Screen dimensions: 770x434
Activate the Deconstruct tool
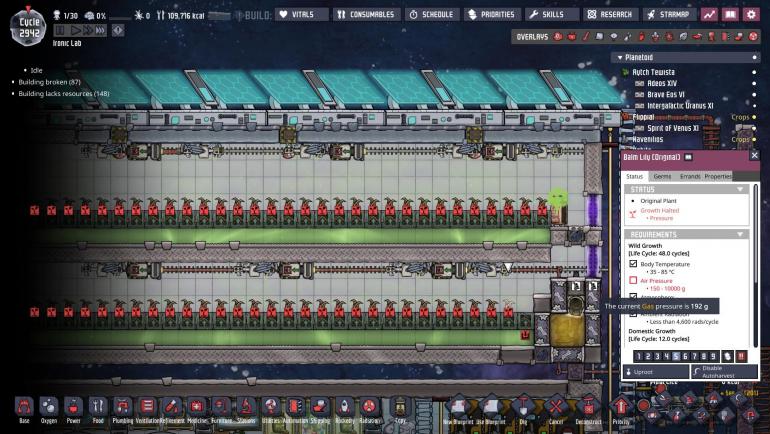click(x=588, y=408)
